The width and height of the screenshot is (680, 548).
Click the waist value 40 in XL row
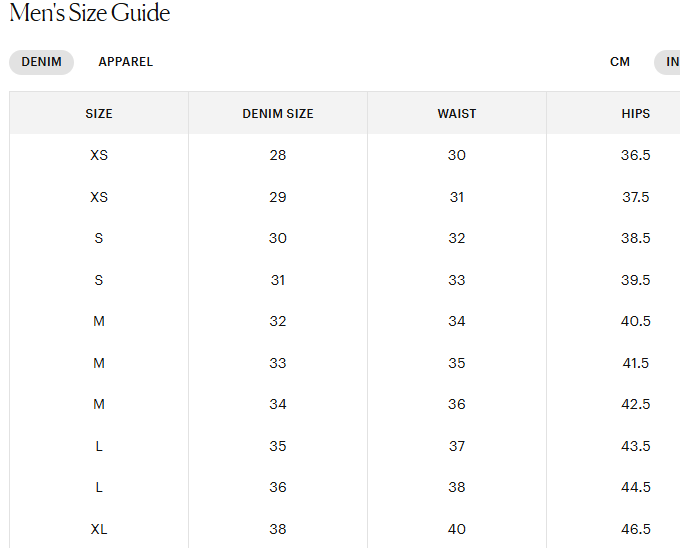point(457,529)
